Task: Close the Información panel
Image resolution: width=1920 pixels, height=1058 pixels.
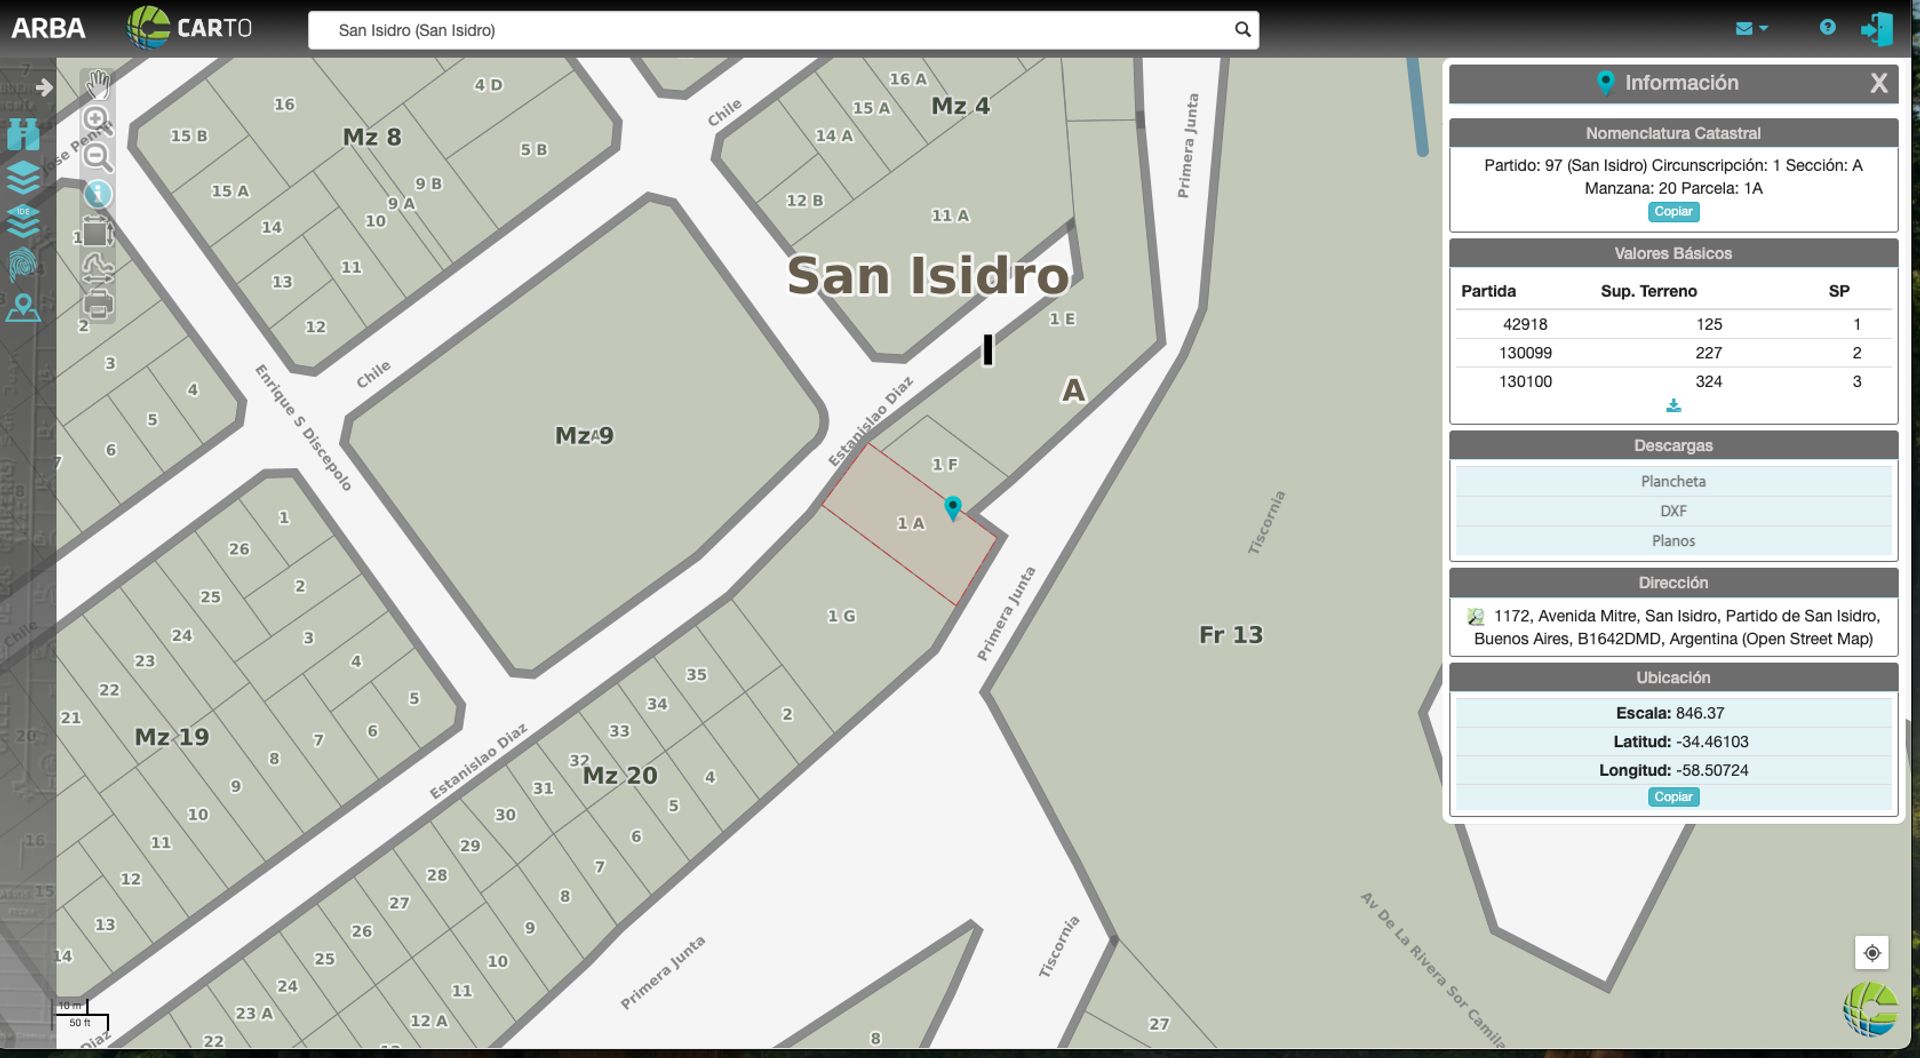Action: click(1878, 84)
